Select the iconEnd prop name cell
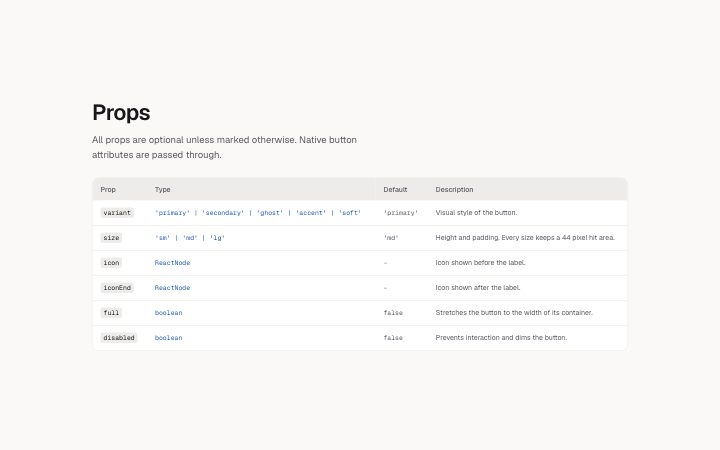Image resolution: width=720 pixels, height=450 pixels. [117, 287]
